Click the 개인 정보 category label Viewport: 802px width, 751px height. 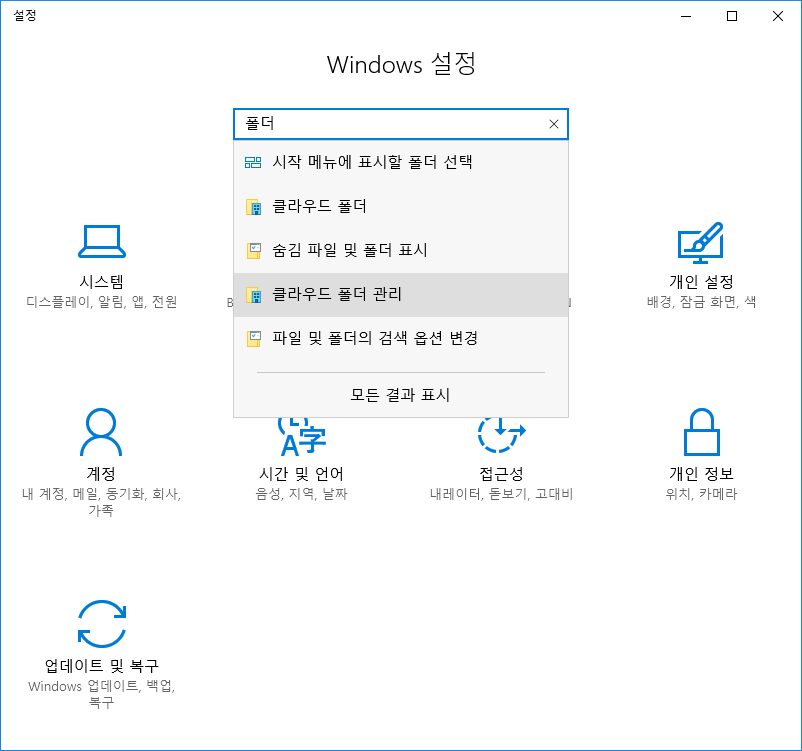point(701,474)
